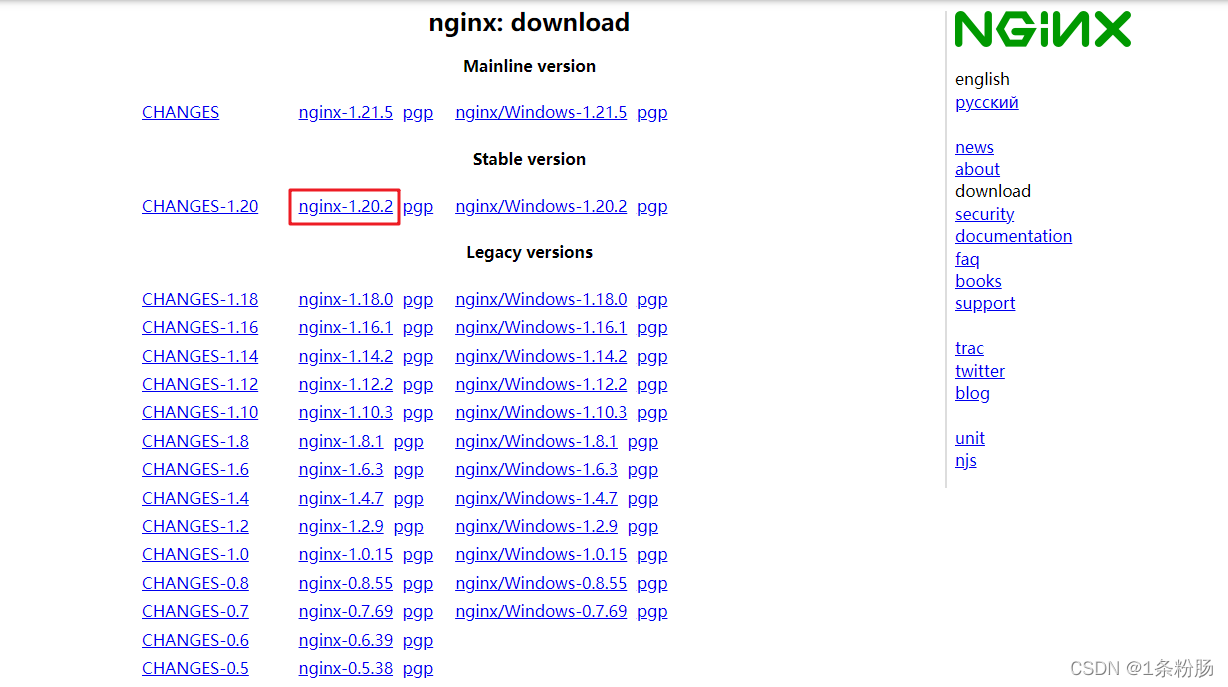This screenshot has width=1228, height=687.
Task: Download nginx-1.8.1 source
Action: click(x=341, y=442)
